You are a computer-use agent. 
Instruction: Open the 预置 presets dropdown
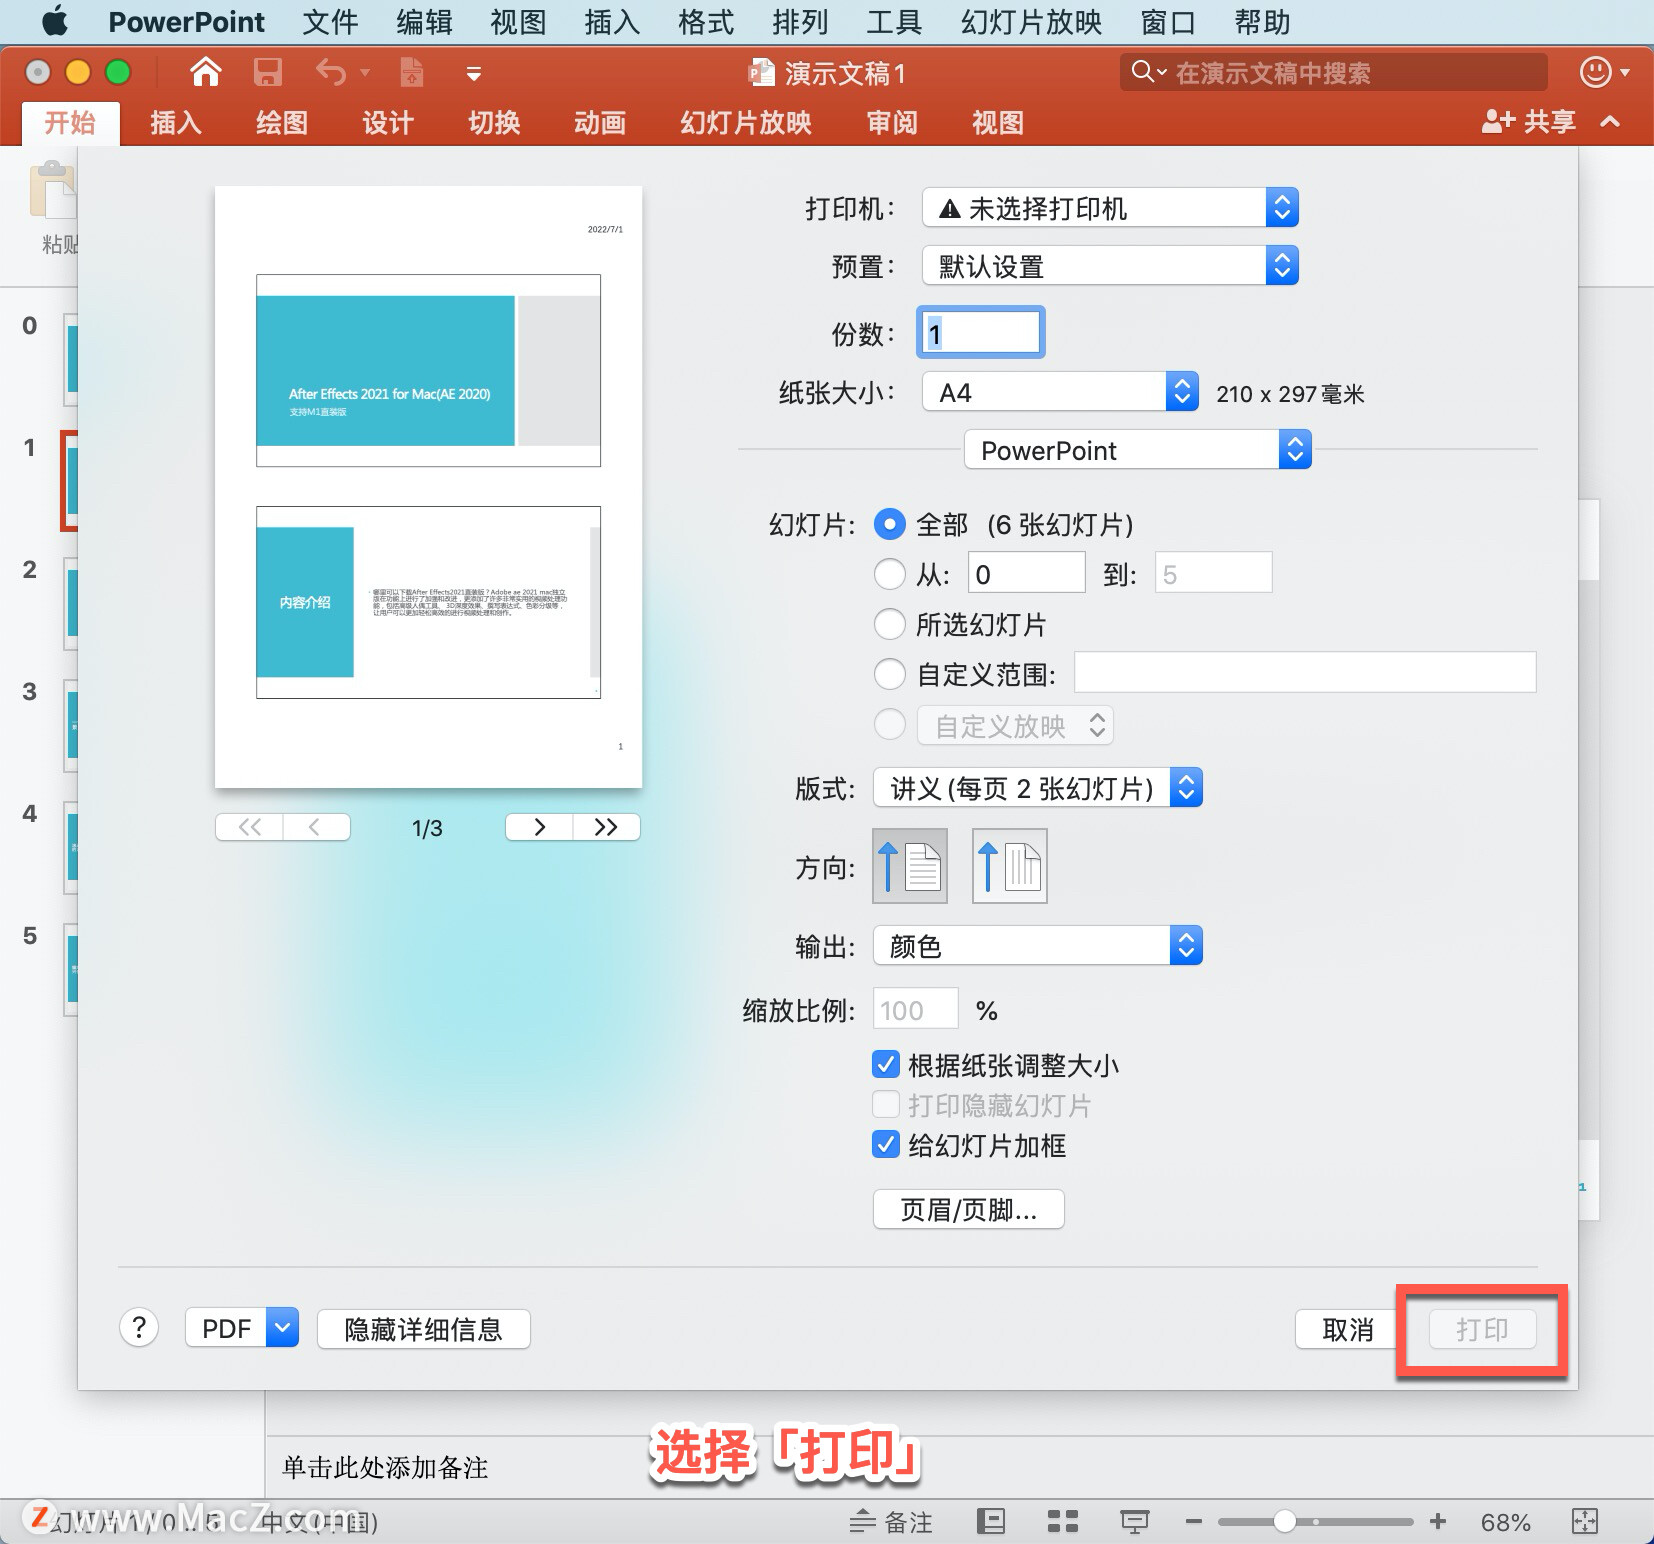click(x=1110, y=266)
